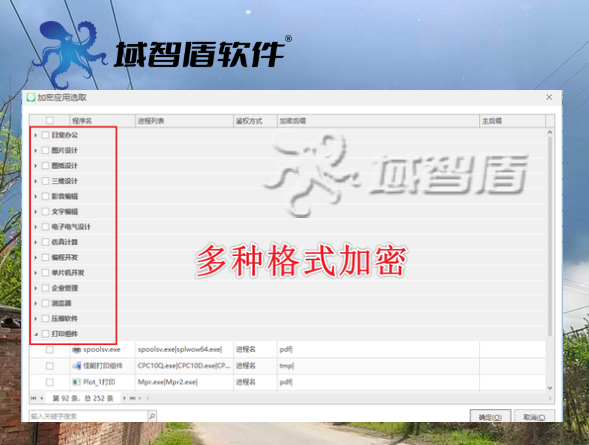Viewport: 589px width, 445px height.
Task: Check the 压缩软件 category checkbox
Action: coord(45,318)
